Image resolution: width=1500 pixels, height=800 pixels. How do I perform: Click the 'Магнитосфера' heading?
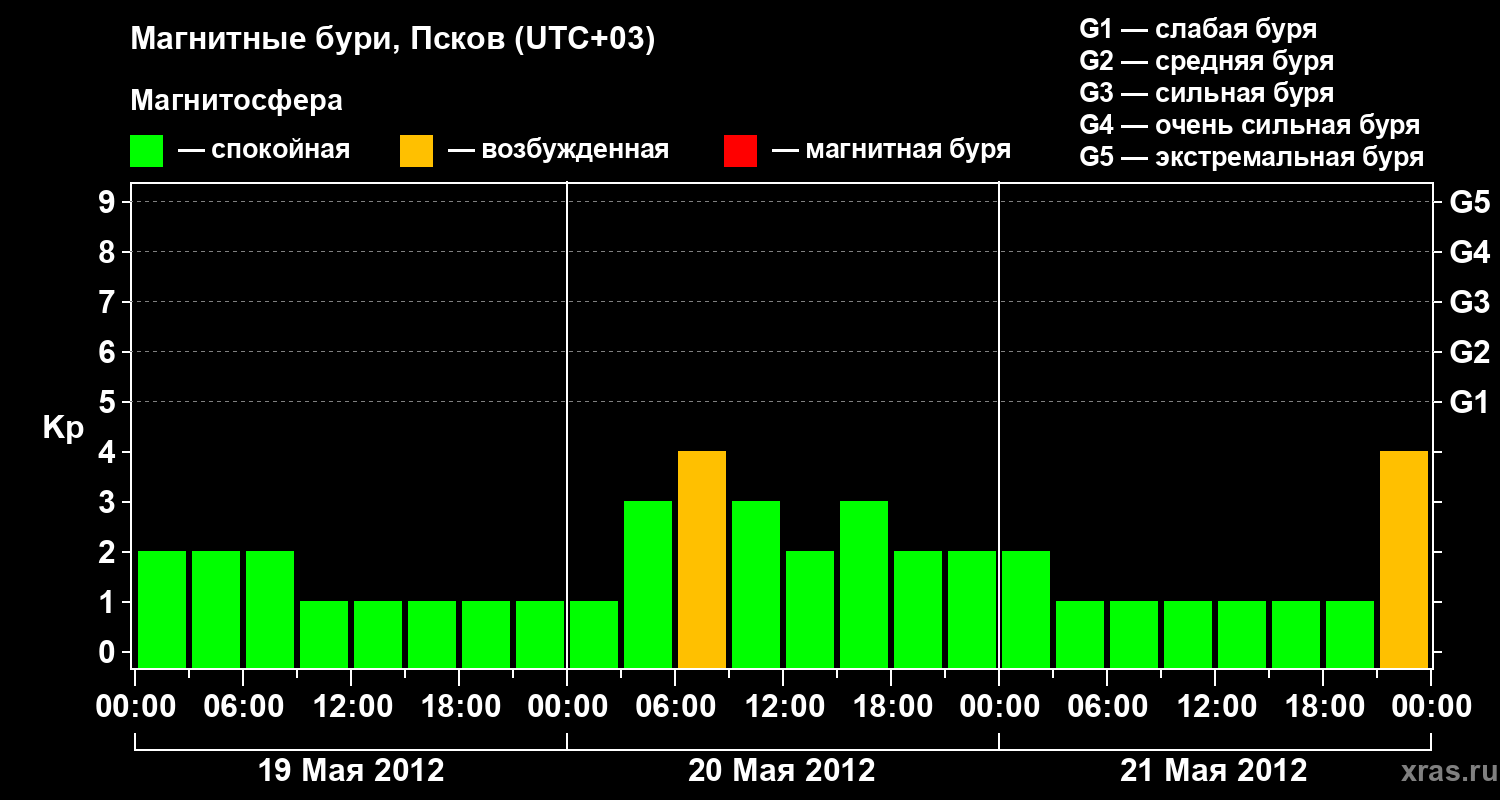pos(237,101)
